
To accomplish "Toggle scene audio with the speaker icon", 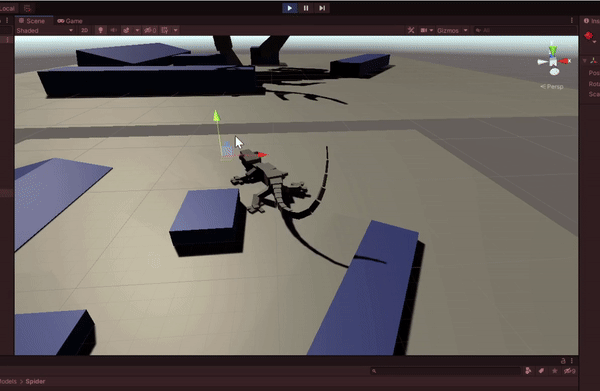I will point(114,30).
